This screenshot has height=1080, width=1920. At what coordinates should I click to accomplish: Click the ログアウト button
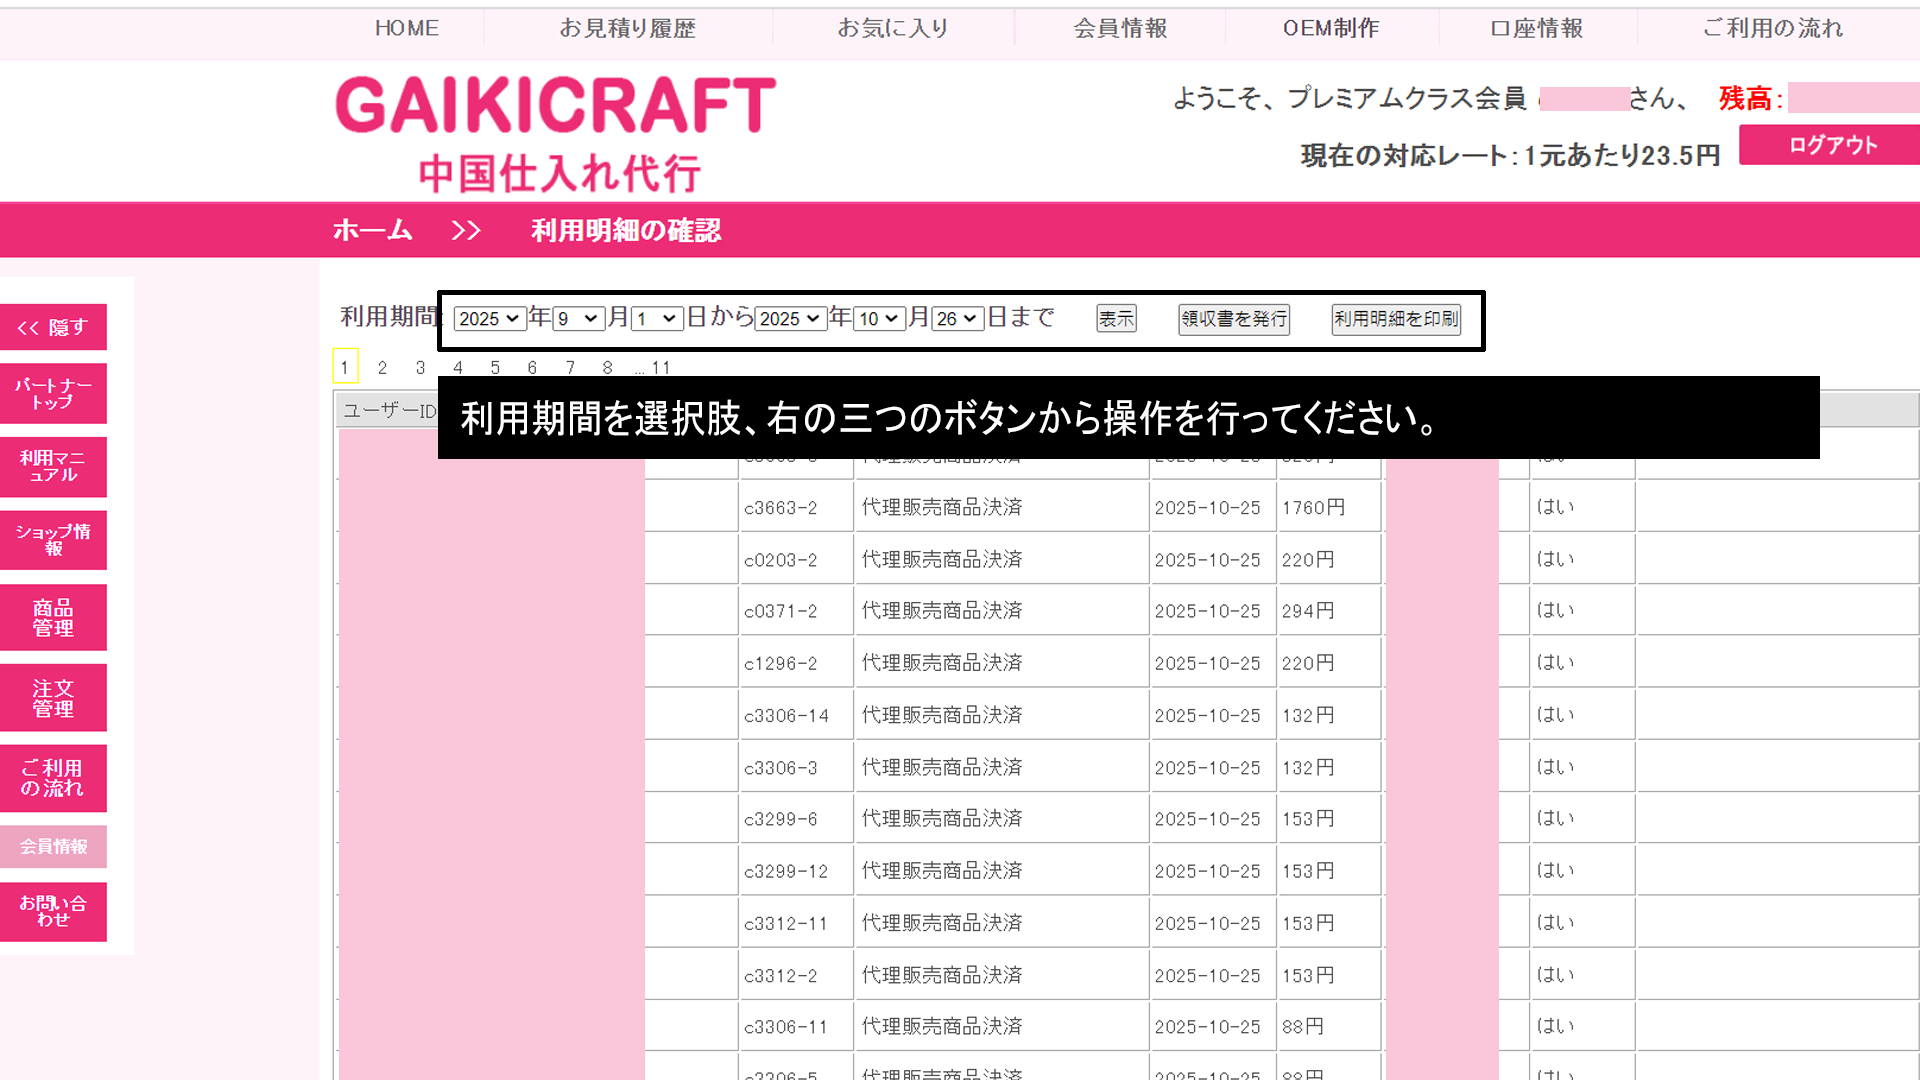tap(1832, 145)
